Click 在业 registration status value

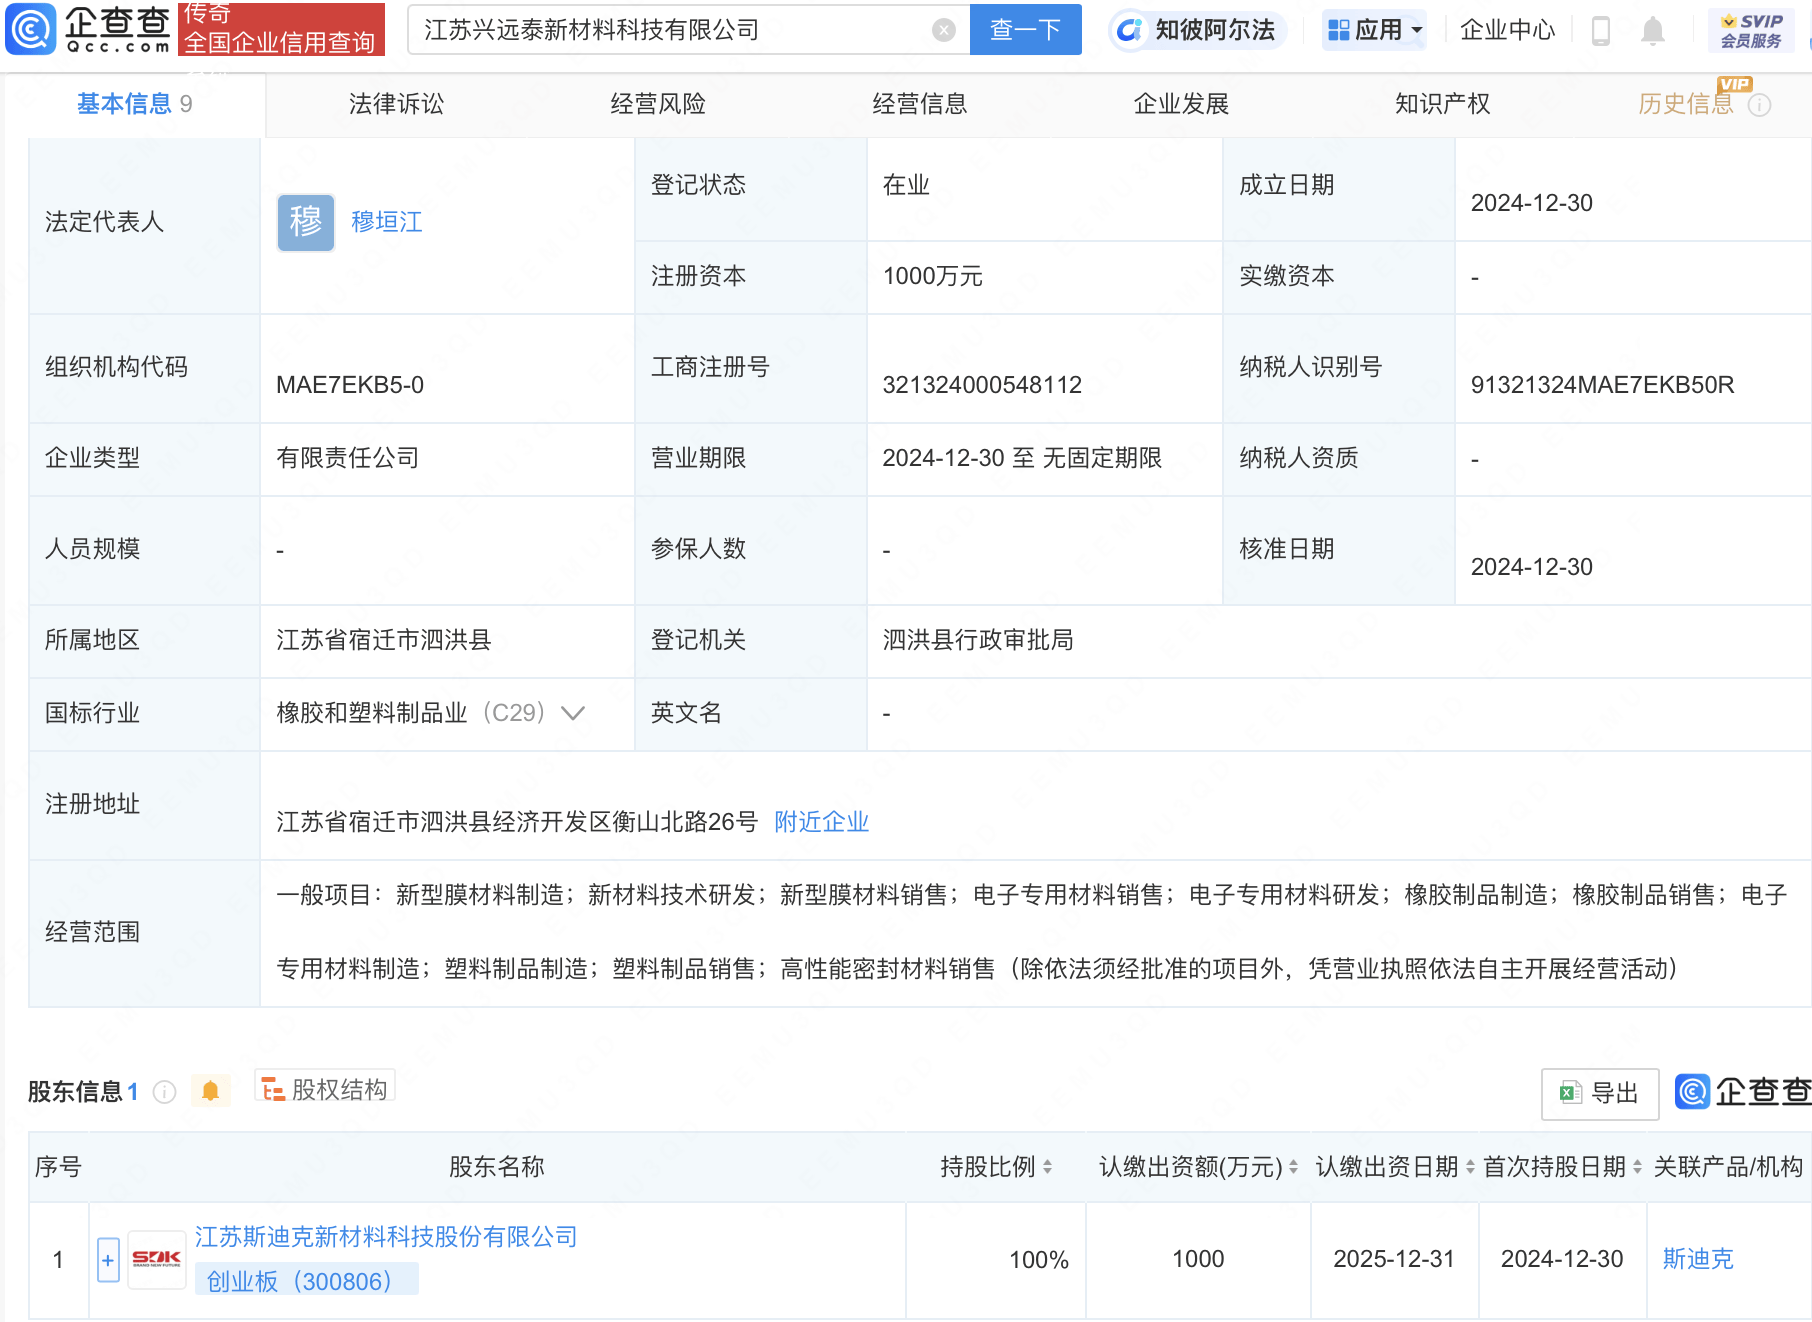(x=906, y=185)
